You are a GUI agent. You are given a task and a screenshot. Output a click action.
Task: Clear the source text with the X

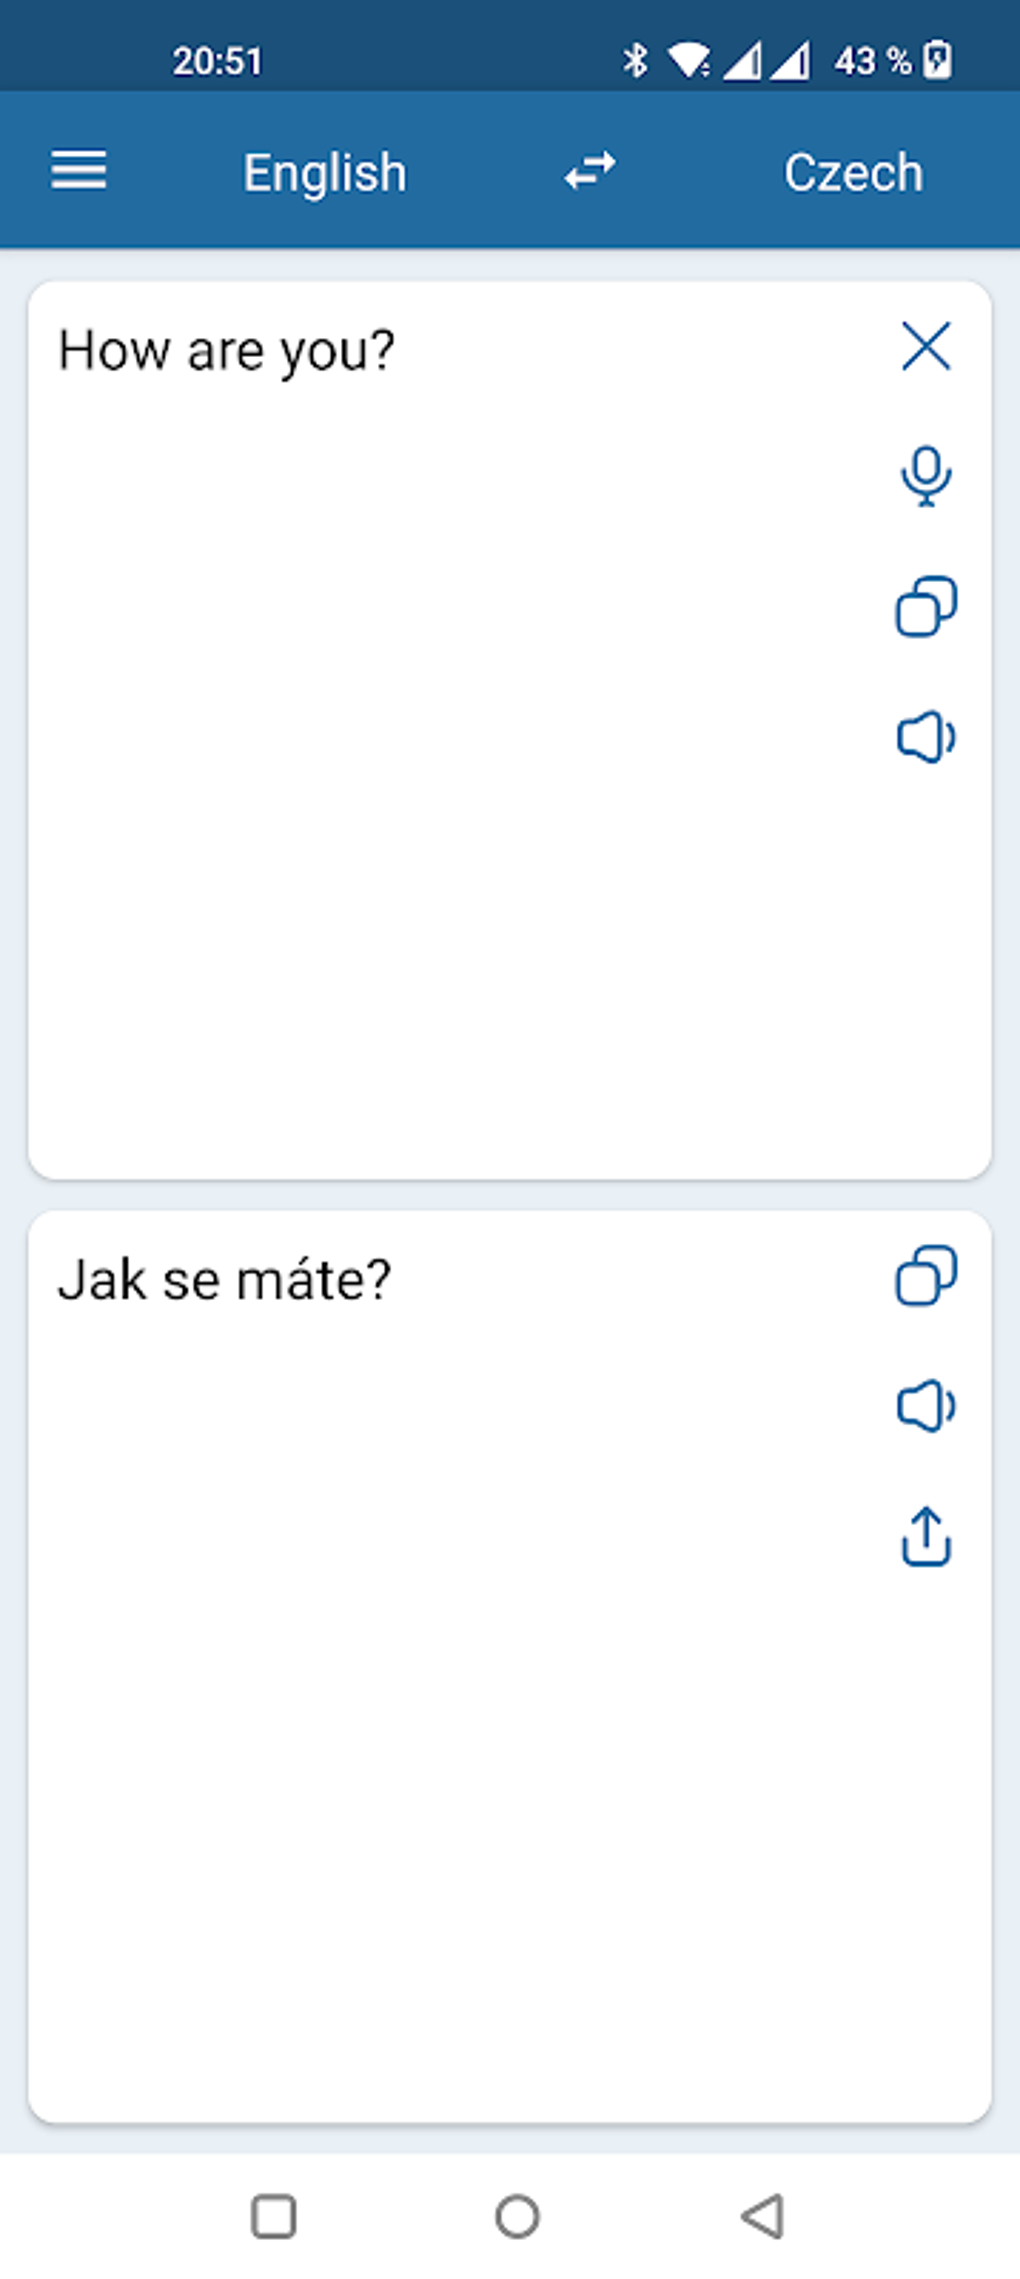[x=926, y=347]
